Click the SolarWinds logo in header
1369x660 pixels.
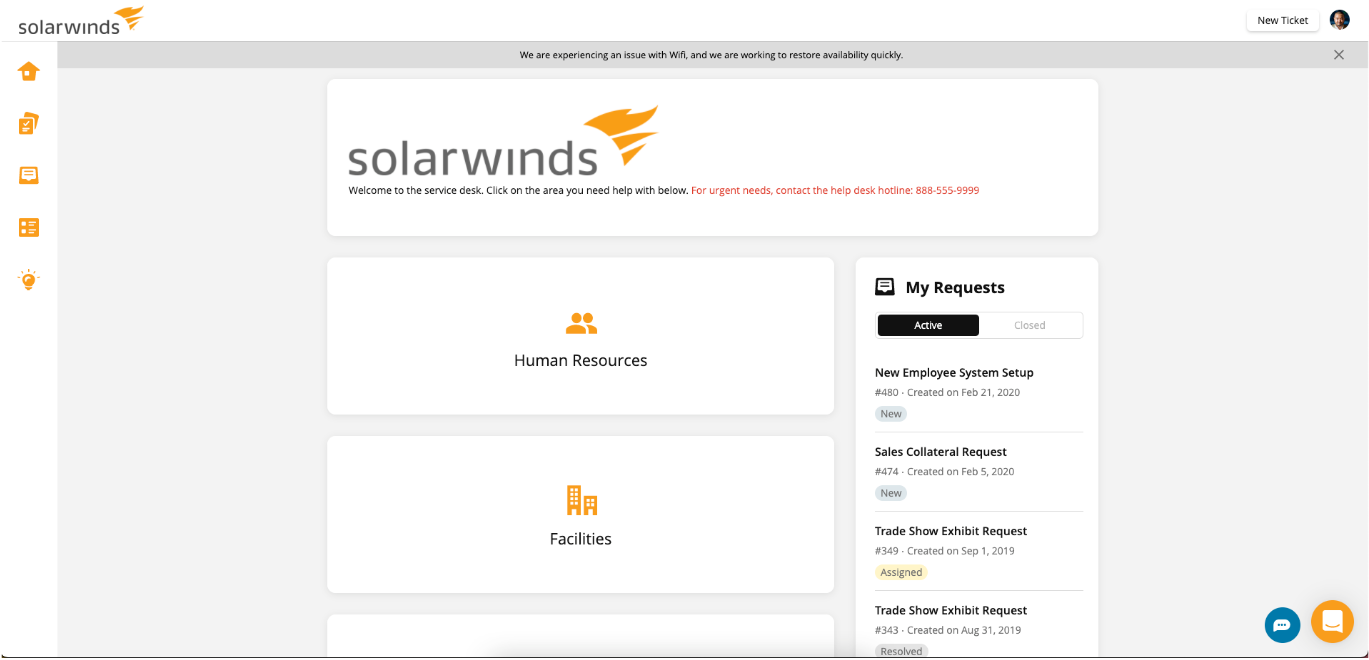click(80, 21)
